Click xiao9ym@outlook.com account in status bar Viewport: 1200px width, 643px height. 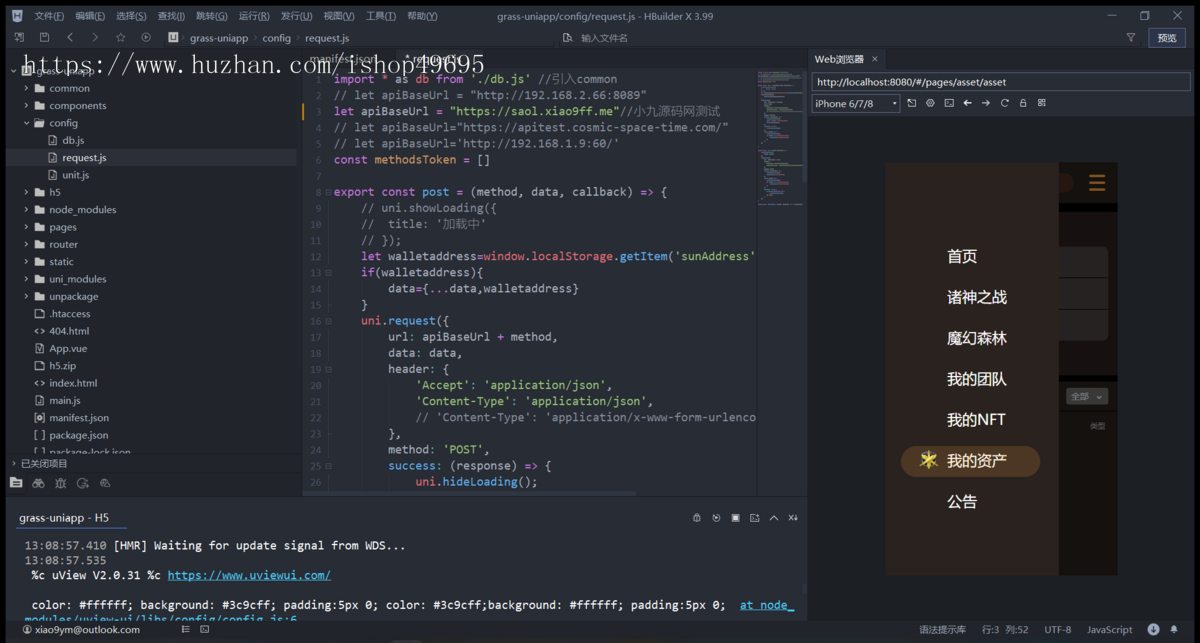click(80, 630)
